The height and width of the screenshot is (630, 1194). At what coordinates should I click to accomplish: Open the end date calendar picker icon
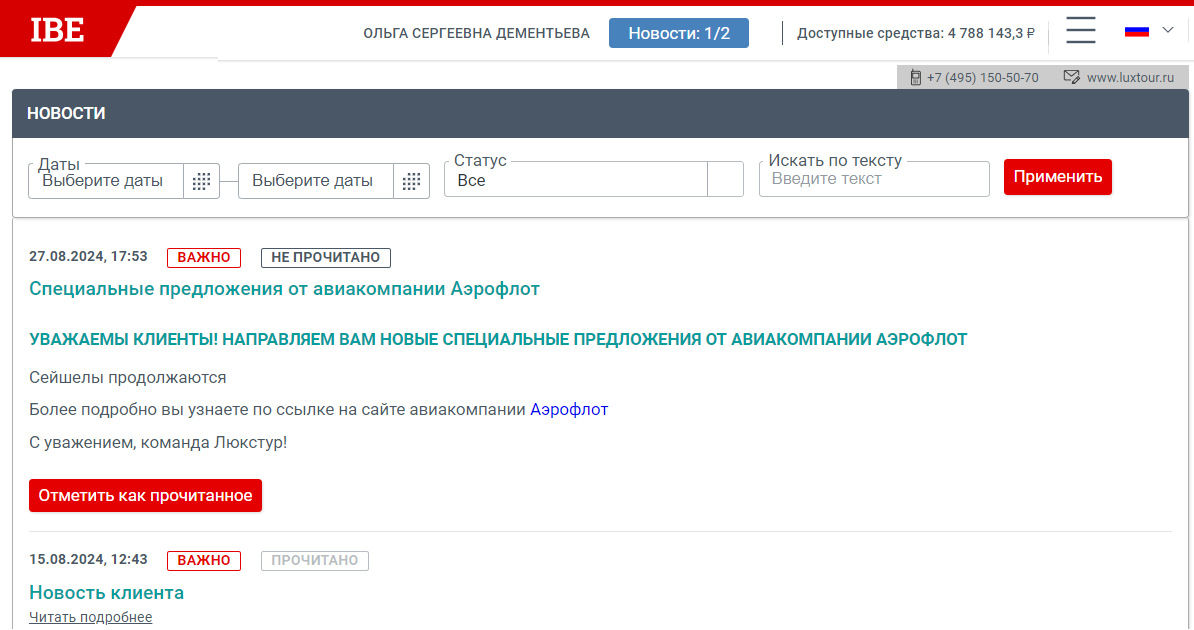coord(411,181)
